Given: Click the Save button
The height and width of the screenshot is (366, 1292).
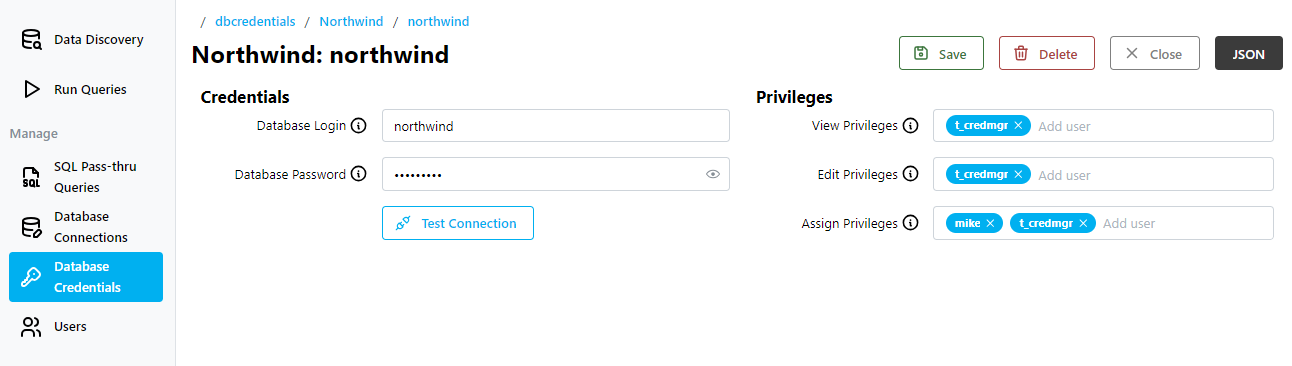Looking at the screenshot, I should pos(941,53).
